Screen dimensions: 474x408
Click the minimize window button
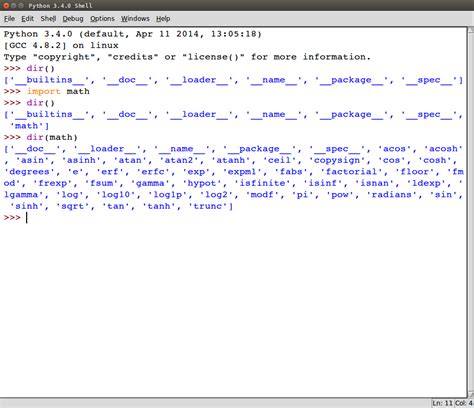pyautogui.click(x=14, y=6)
